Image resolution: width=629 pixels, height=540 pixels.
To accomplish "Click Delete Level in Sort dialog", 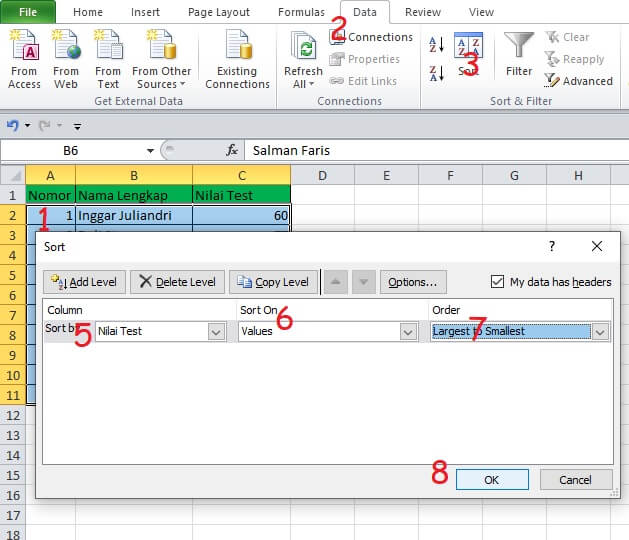I will coord(177,282).
